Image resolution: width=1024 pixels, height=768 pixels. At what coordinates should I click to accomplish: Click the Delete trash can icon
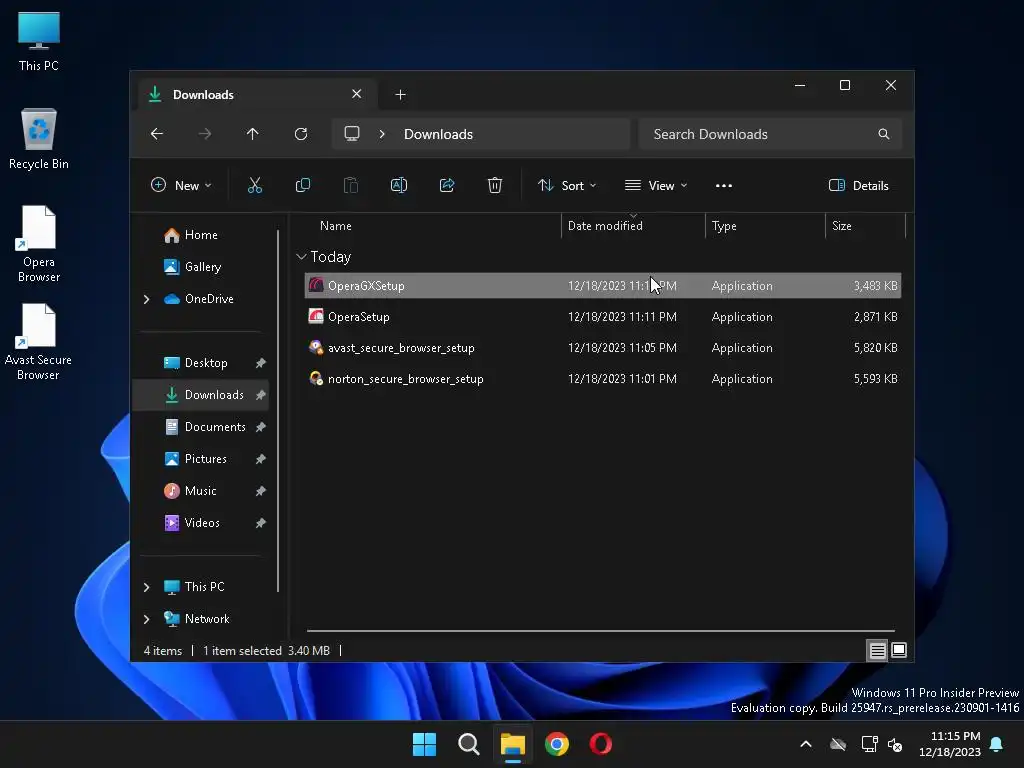pos(494,185)
